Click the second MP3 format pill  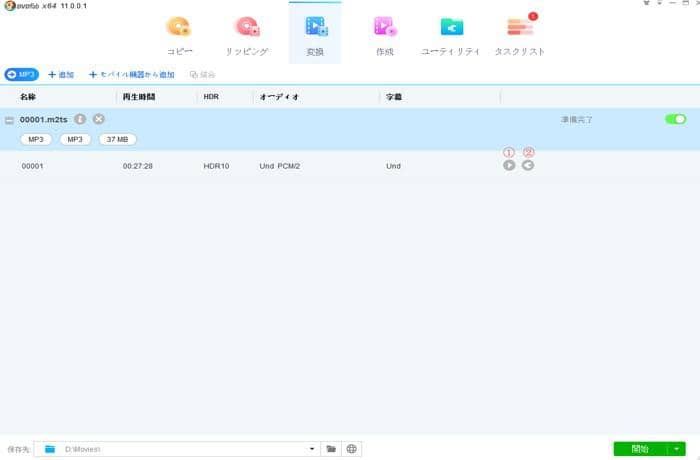pos(75,139)
